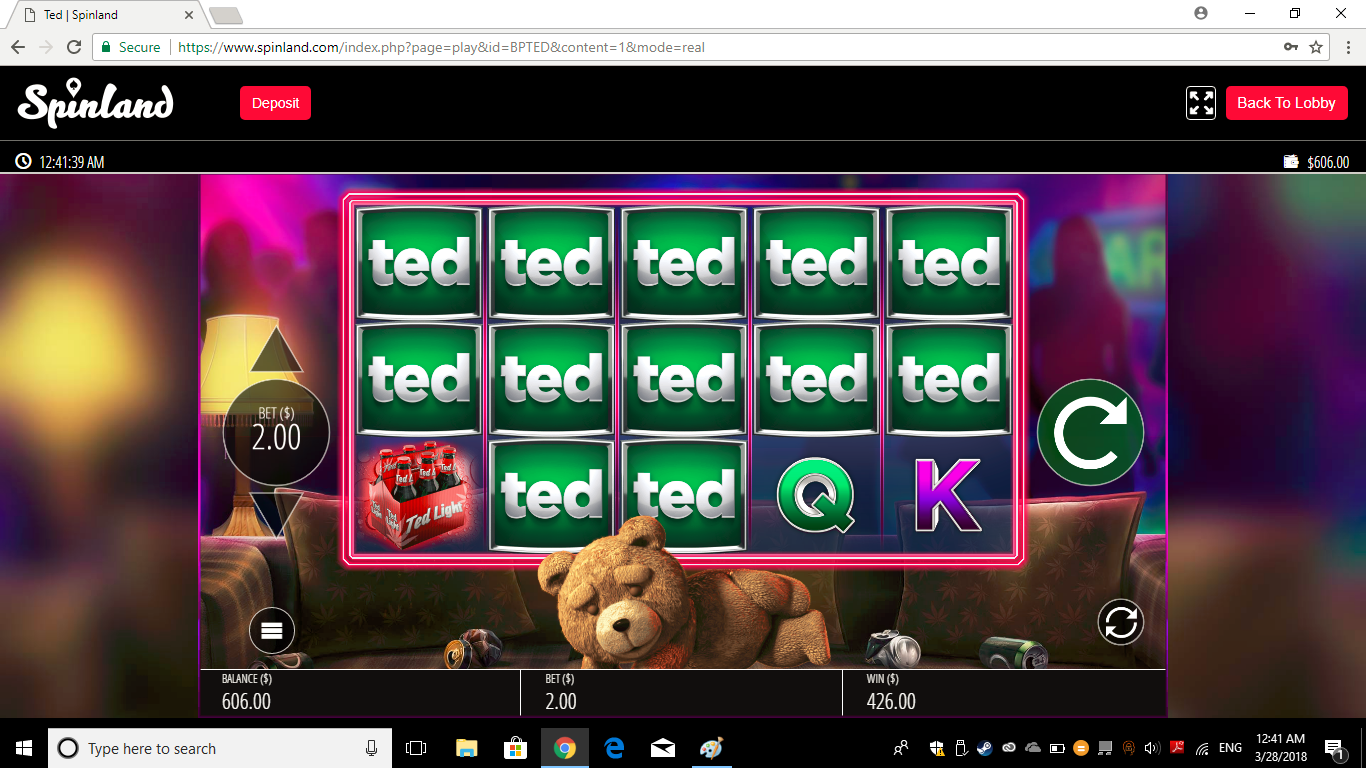Open the taskbar date and time
Image resolution: width=1366 pixels, height=768 pixels.
click(1281, 748)
